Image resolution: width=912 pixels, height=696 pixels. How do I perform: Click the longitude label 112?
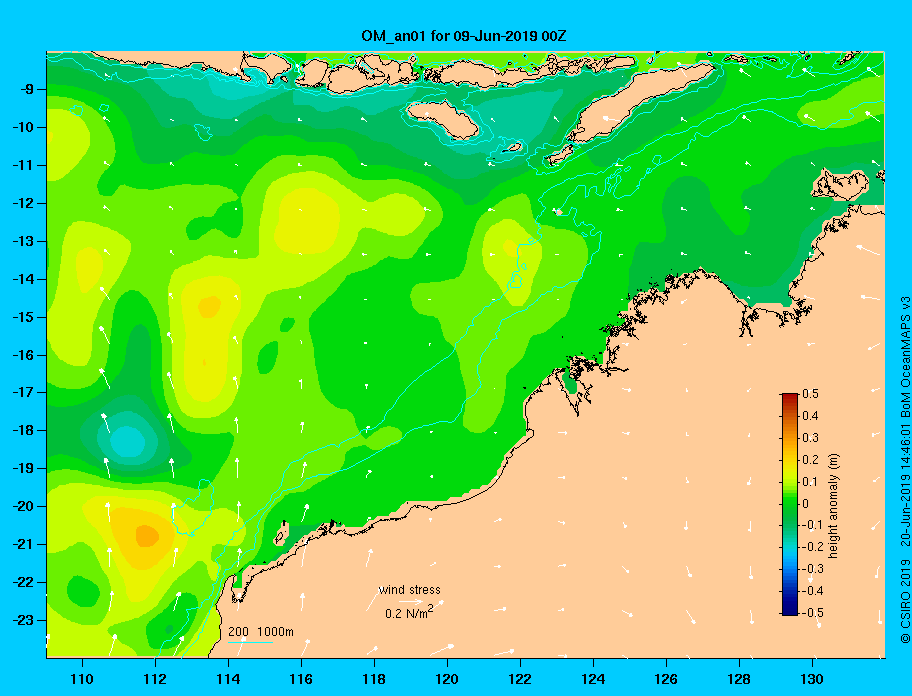(155, 679)
